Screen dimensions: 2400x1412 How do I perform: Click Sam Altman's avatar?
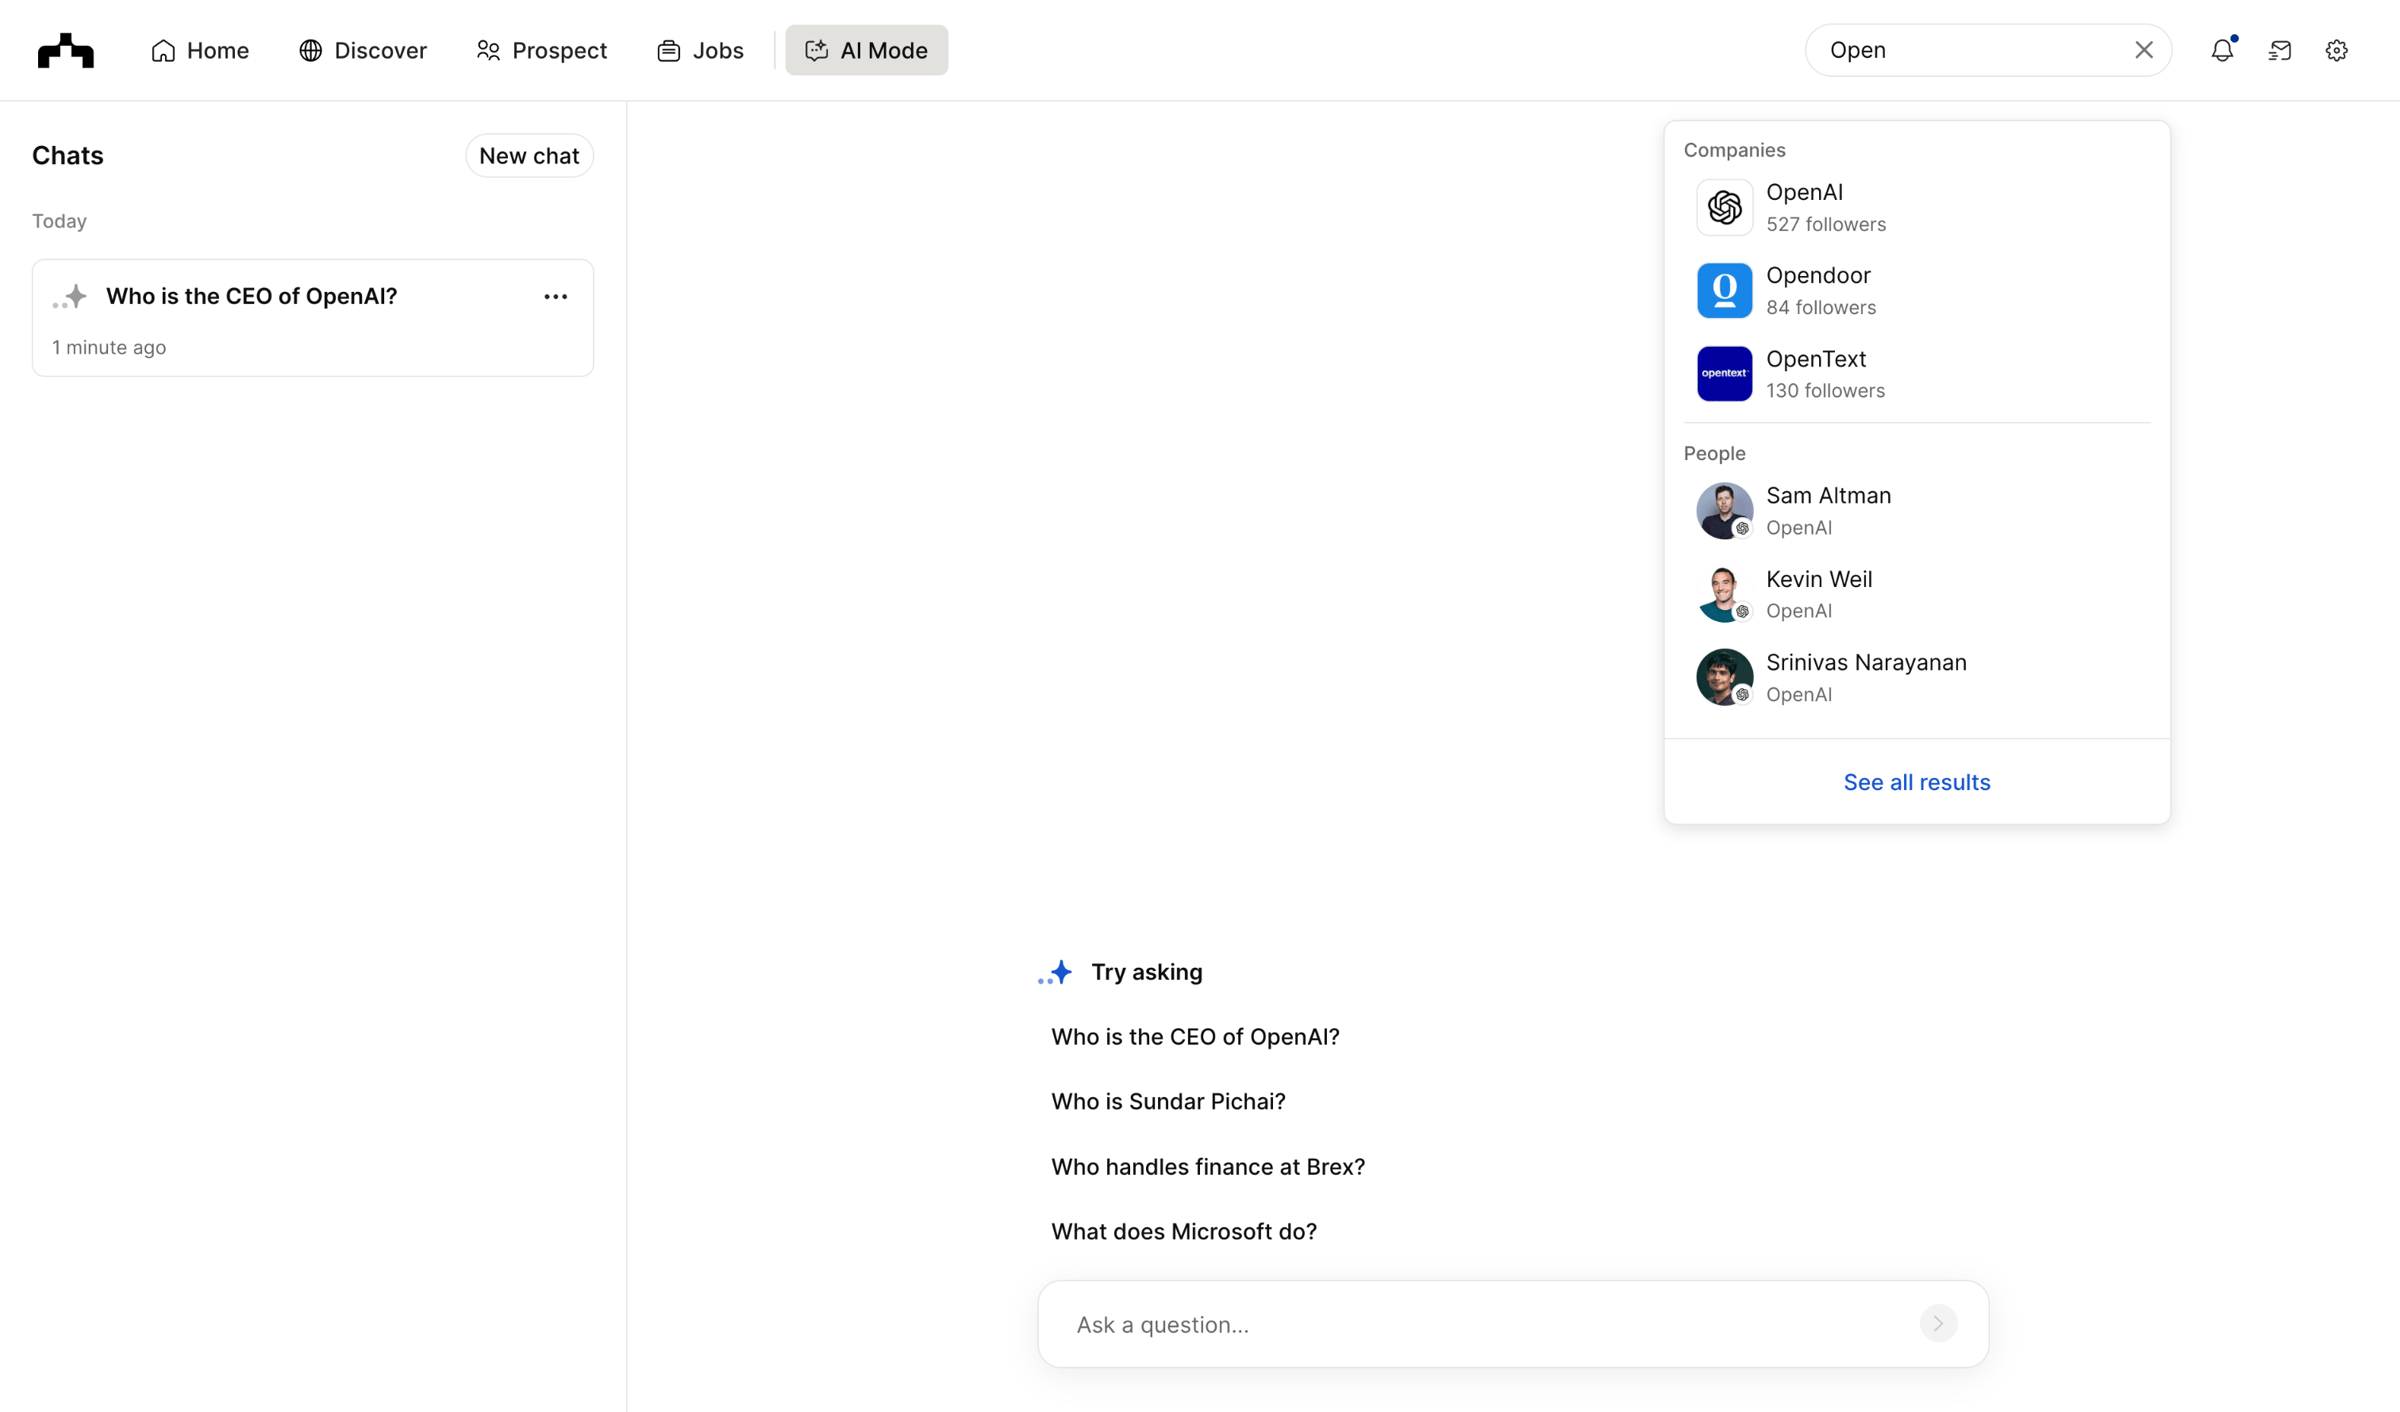(x=1725, y=511)
